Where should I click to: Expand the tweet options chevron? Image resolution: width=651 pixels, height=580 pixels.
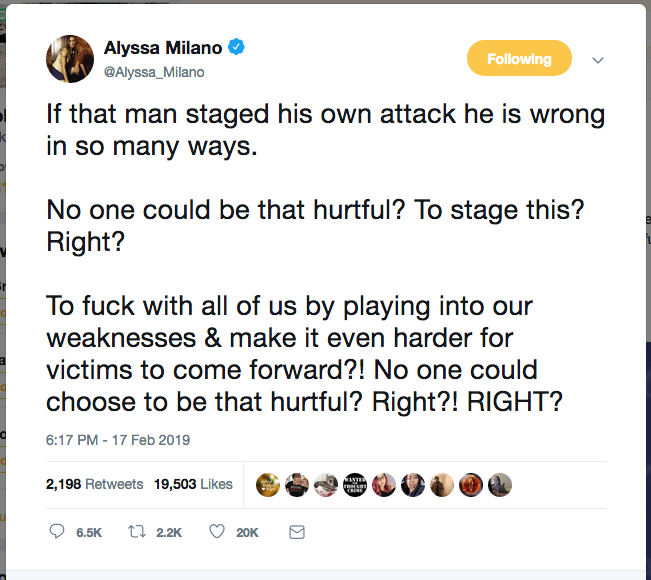(x=598, y=60)
